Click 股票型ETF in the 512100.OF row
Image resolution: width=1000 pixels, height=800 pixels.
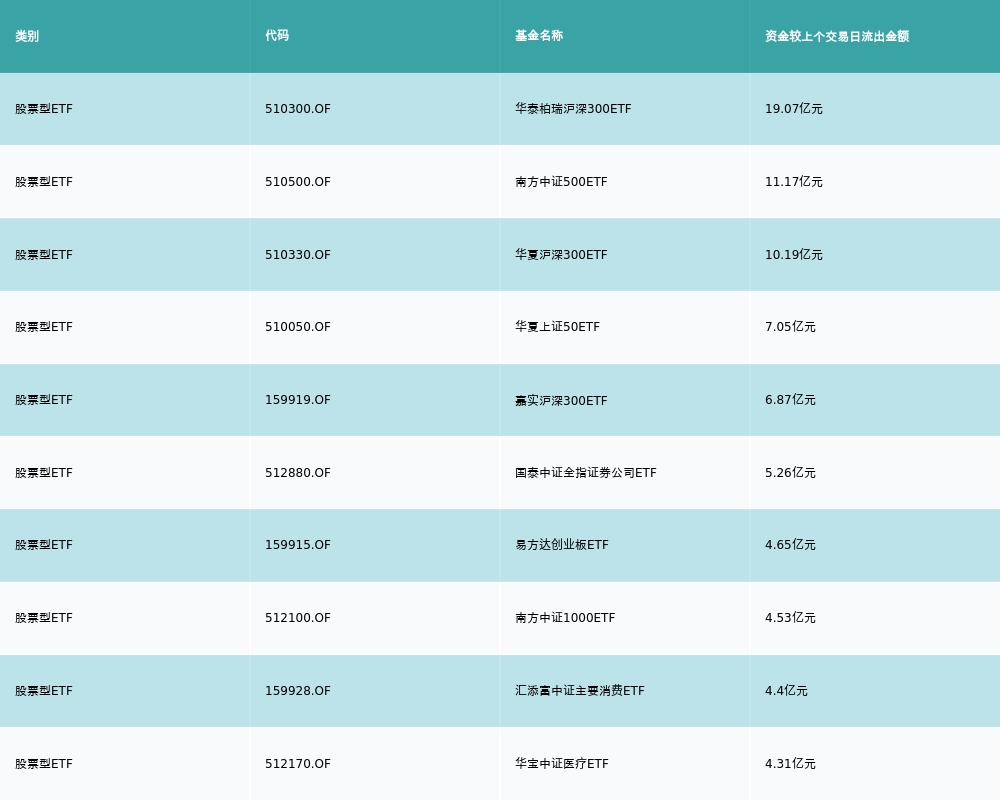point(44,618)
